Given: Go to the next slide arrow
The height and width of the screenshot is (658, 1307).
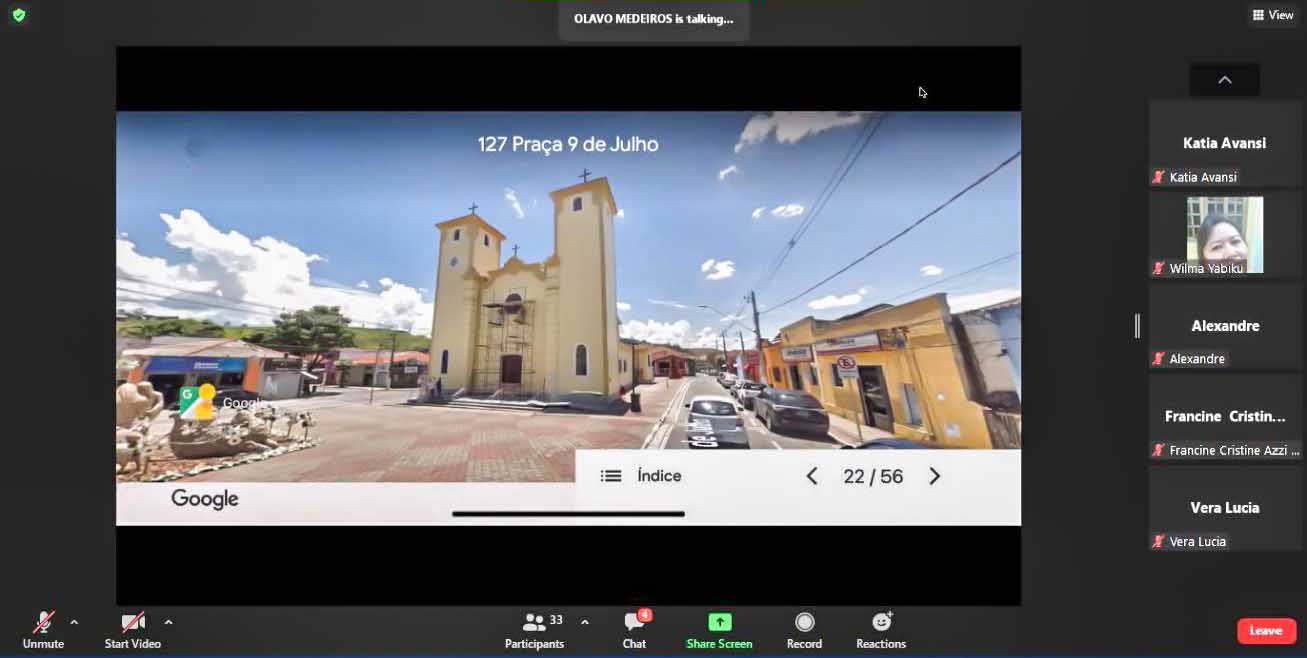Looking at the screenshot, I should pos(935,477).
